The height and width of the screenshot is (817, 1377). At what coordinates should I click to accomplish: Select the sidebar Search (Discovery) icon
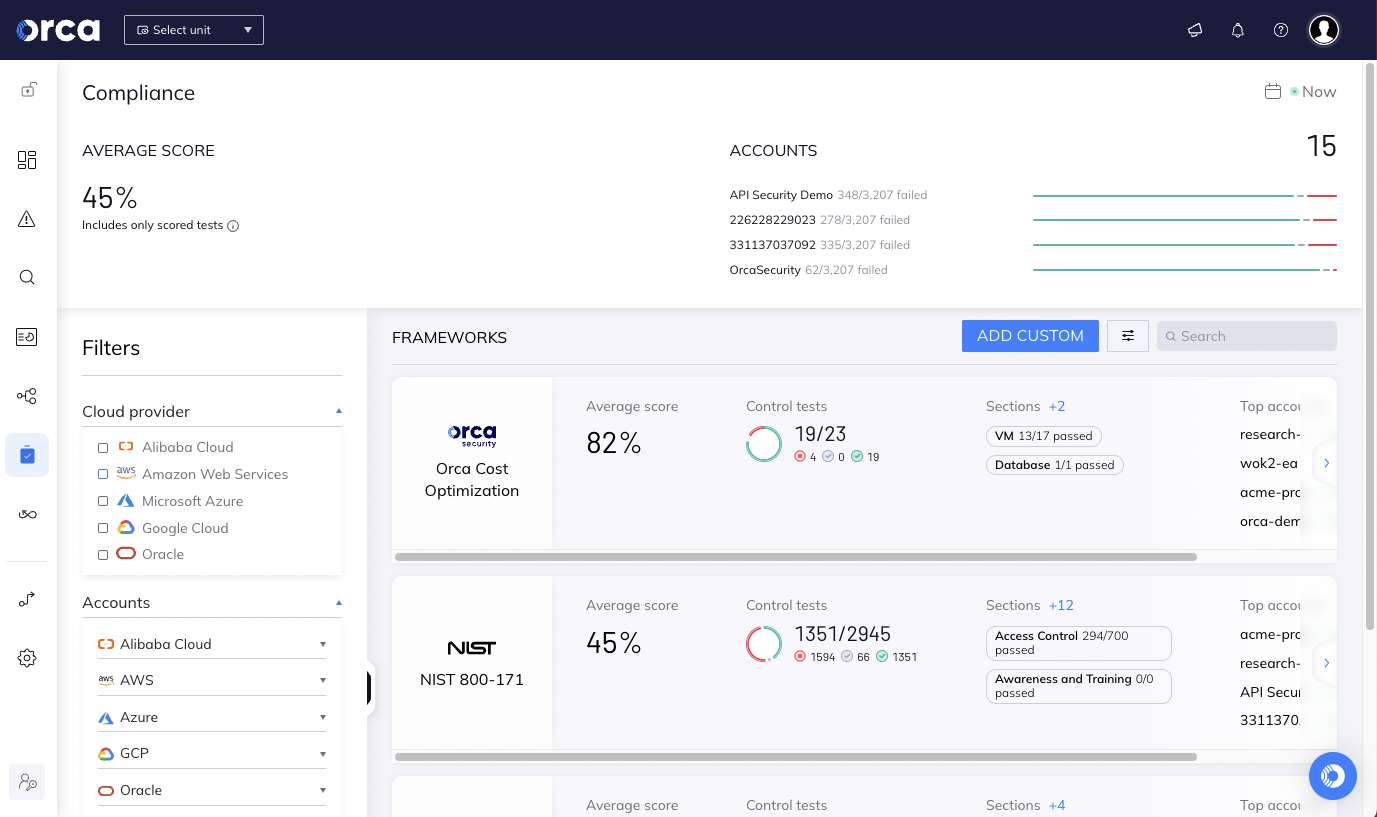pos(26,277)
